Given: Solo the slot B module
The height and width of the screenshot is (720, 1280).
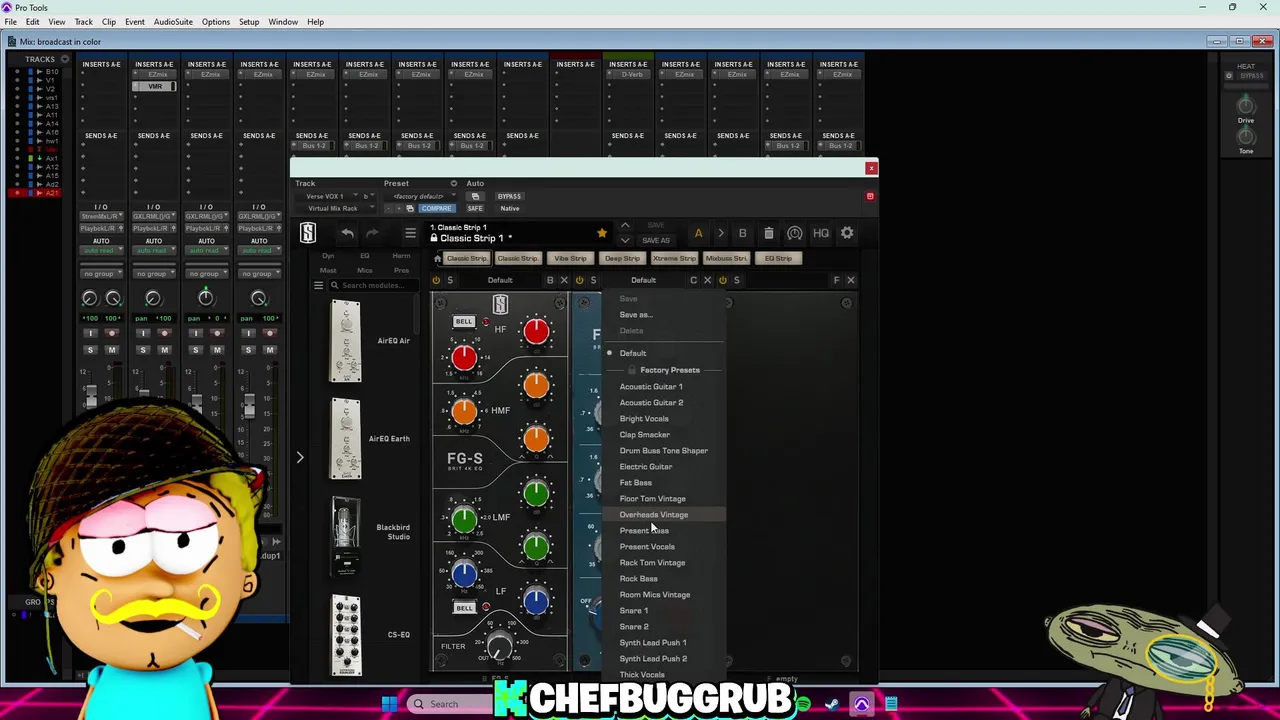Looking at the screenshot, I should pos(450,280).
